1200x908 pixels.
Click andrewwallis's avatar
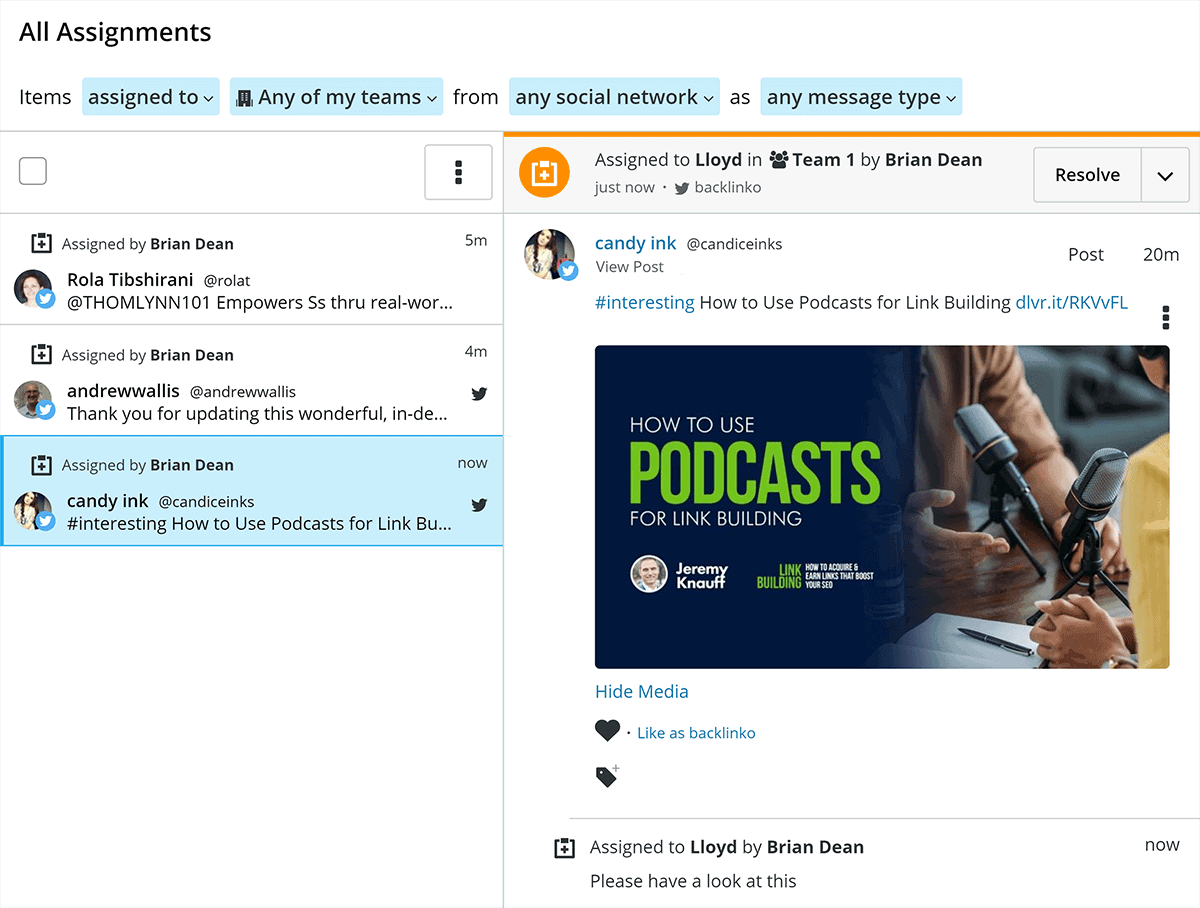click(35, 400)
